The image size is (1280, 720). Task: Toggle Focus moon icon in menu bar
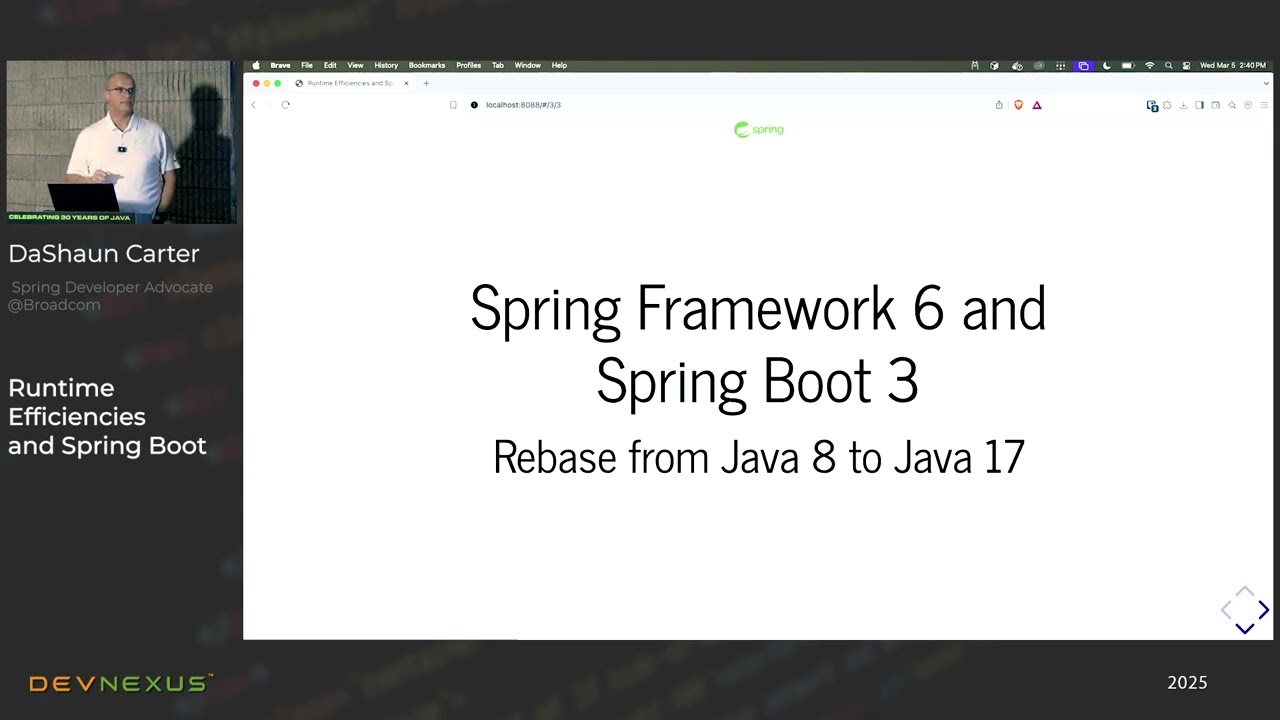coord(1106,65)
